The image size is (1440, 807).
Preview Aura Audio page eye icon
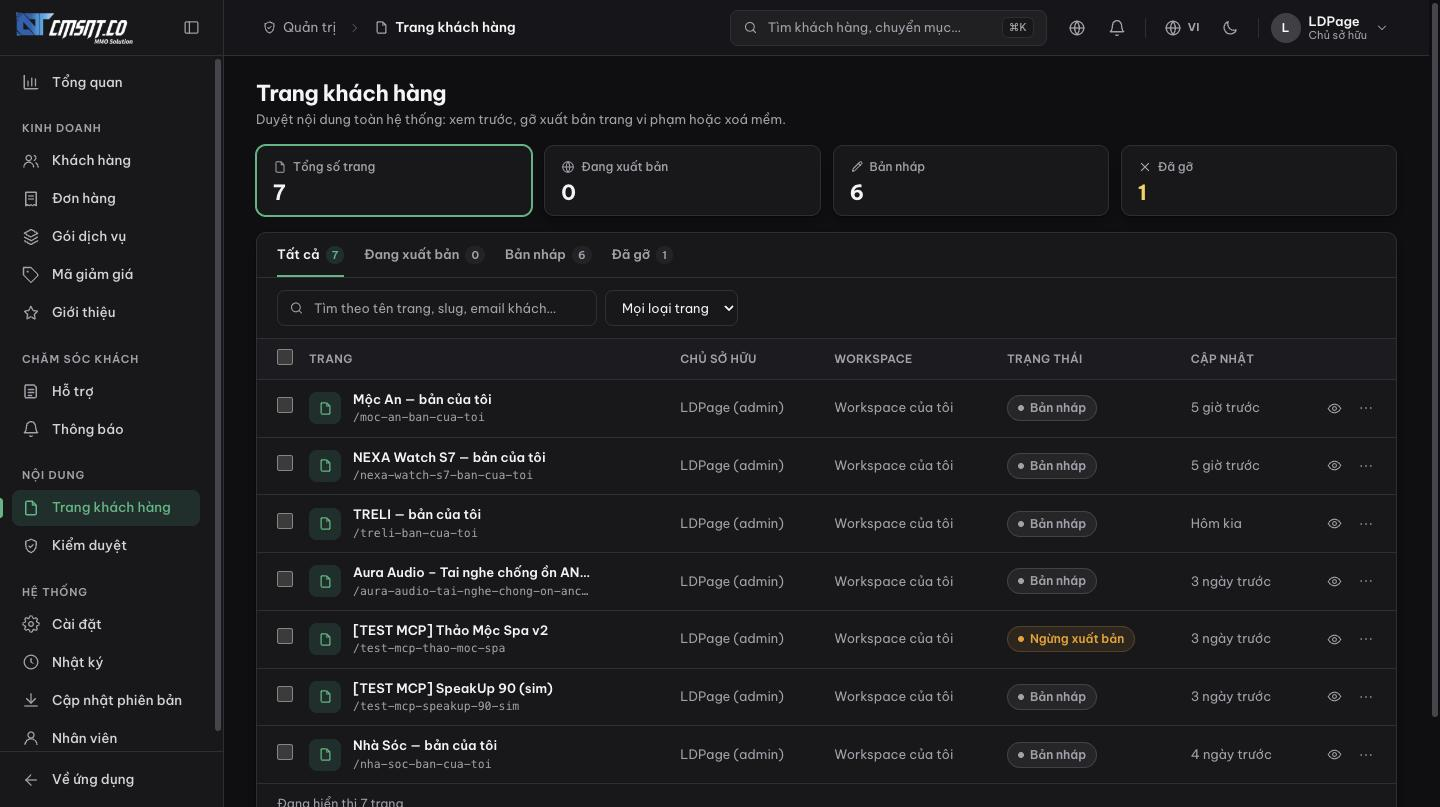click(x=1334, y=581)
